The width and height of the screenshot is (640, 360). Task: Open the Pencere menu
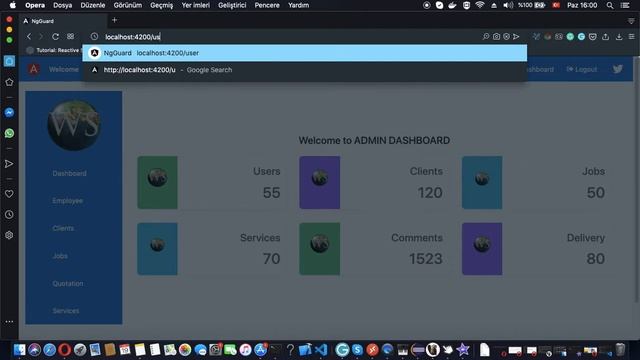point(267,5)
